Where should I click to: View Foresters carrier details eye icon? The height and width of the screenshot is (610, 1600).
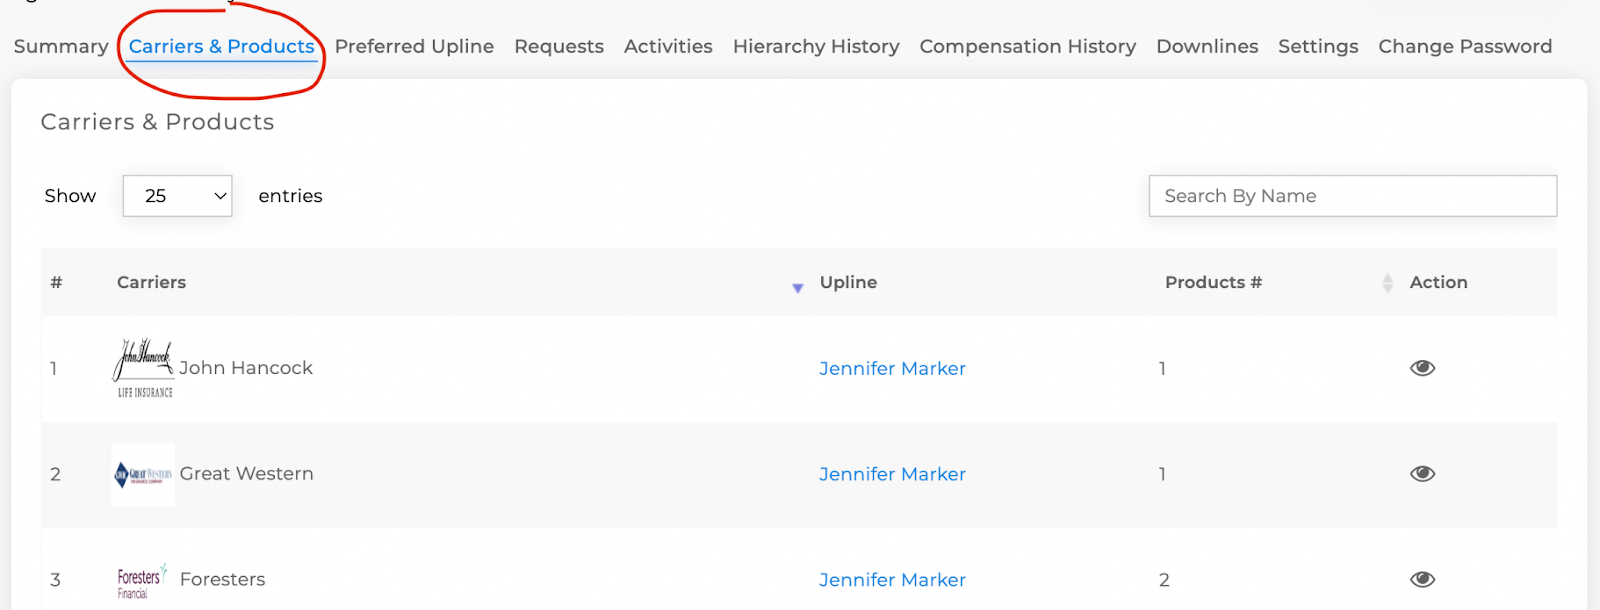coord(1422,580)
